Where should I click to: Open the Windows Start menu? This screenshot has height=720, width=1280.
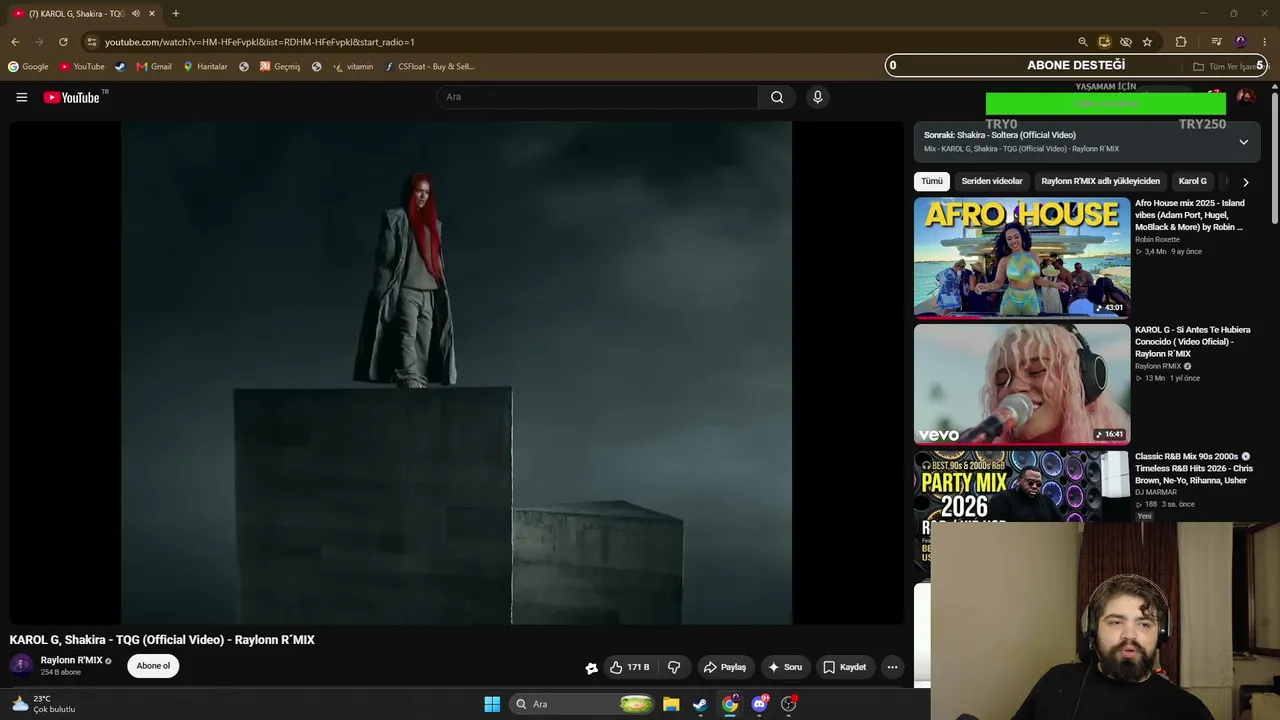click(x=492, y=704)
